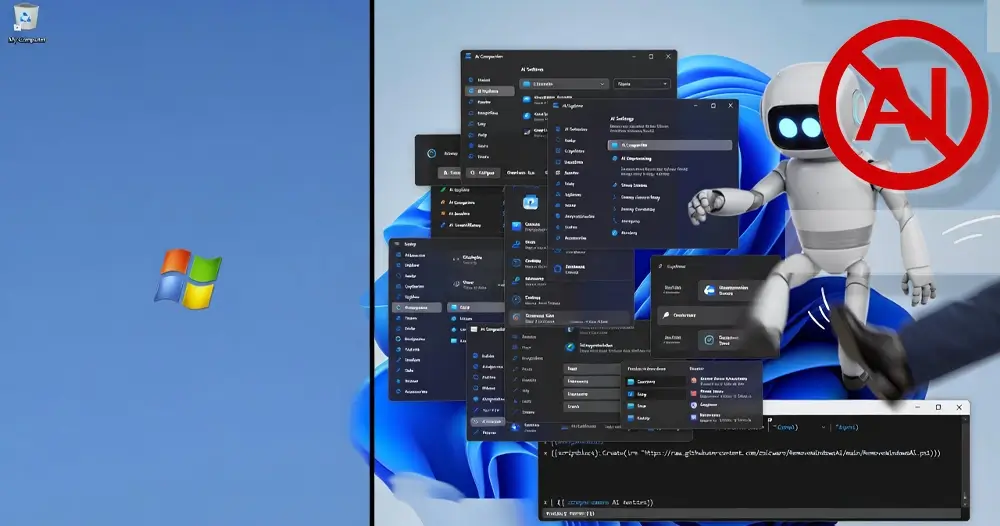Expand the chevron dropdown in the terminal's tab bar
Image resolution: width=1000 pixels, height=526 pixels.
pyautogui.click(x=823, y=427)
